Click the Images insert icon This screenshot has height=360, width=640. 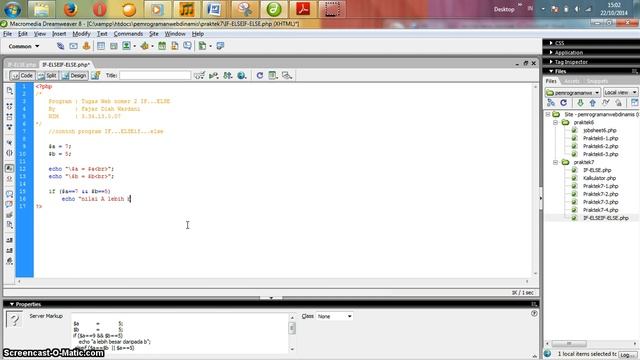(127, 46)
